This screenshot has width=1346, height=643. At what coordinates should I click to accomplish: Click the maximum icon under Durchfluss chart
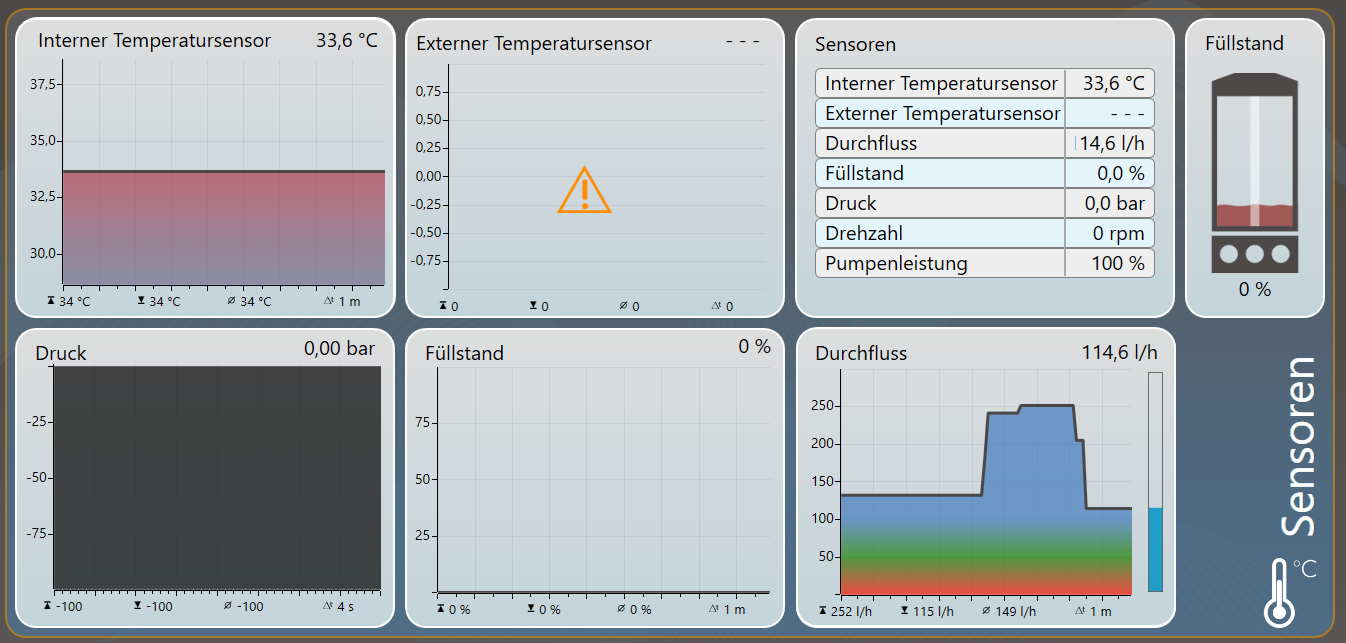(822, 609)
